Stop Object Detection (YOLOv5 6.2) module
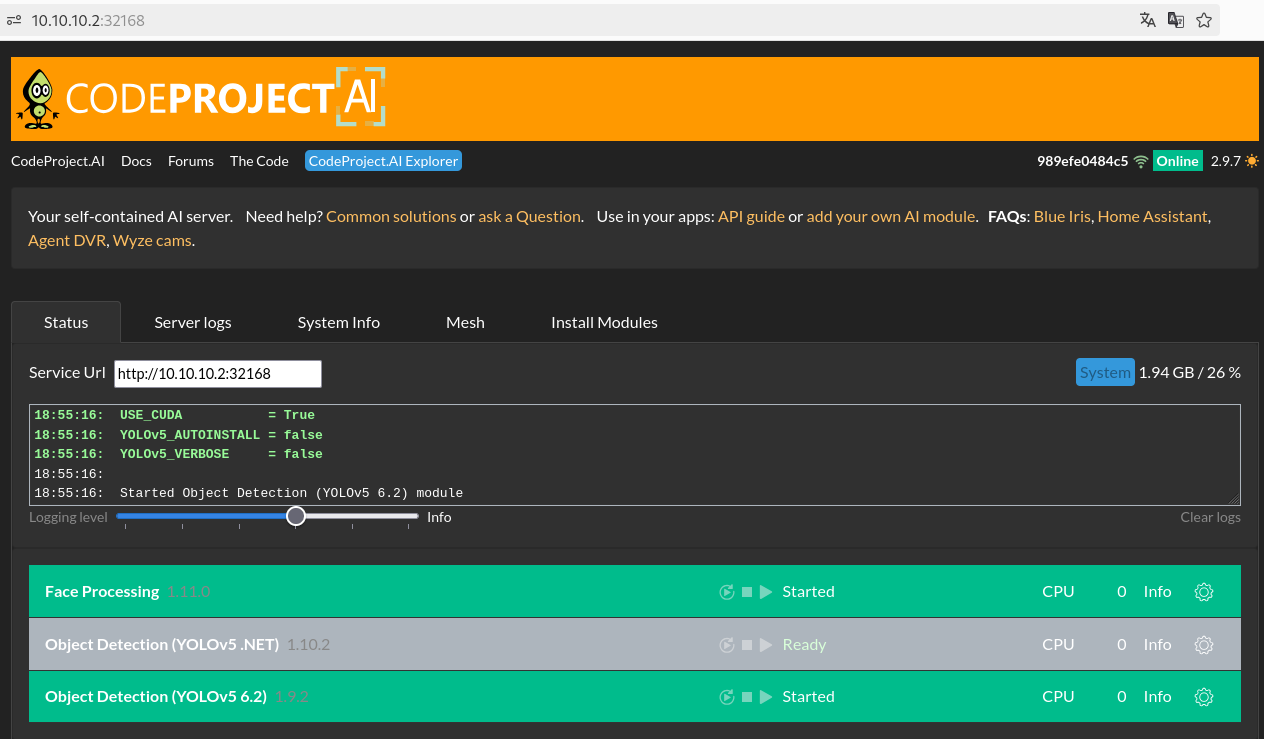This screenshot has width=1264, height=739. [x=747, y=697]
